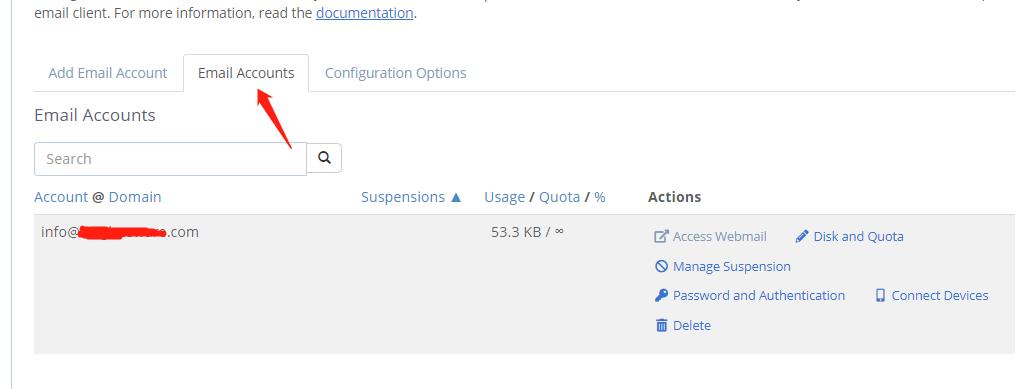Select the info@ email account row
Screen dimensions: 1032x389
[x=524, y=284]
